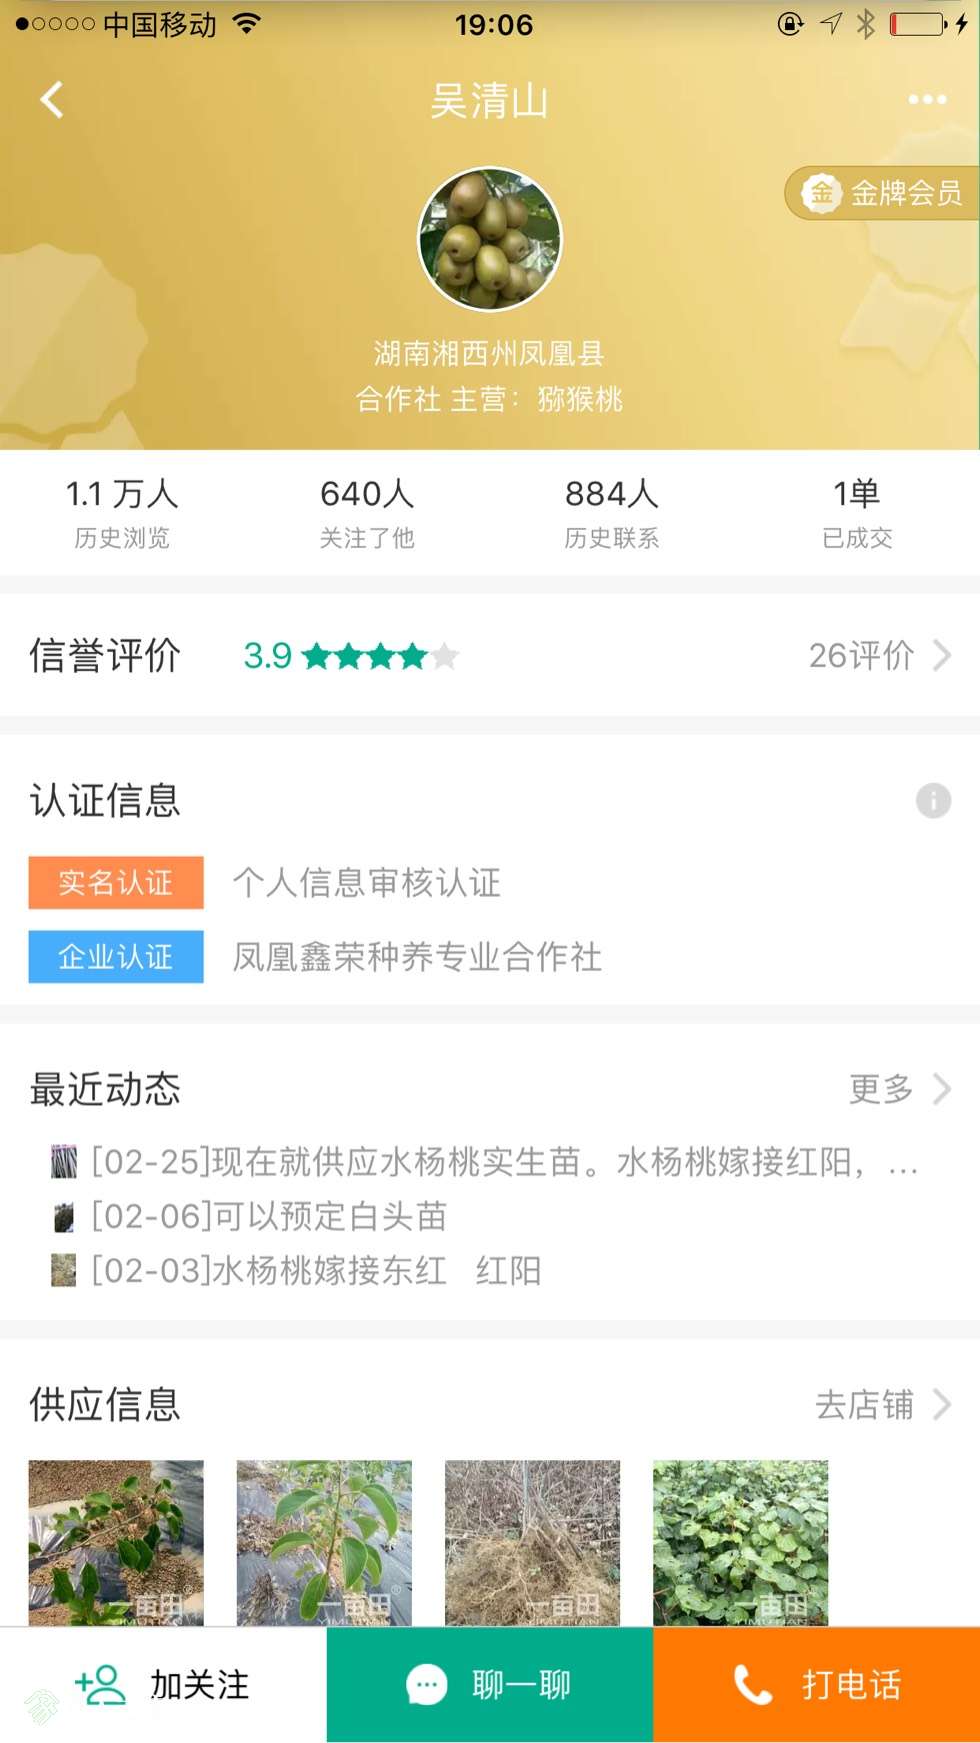Open the fourth leafy supply thumbnail
980x1743 pixels.
pos(740,1543)
